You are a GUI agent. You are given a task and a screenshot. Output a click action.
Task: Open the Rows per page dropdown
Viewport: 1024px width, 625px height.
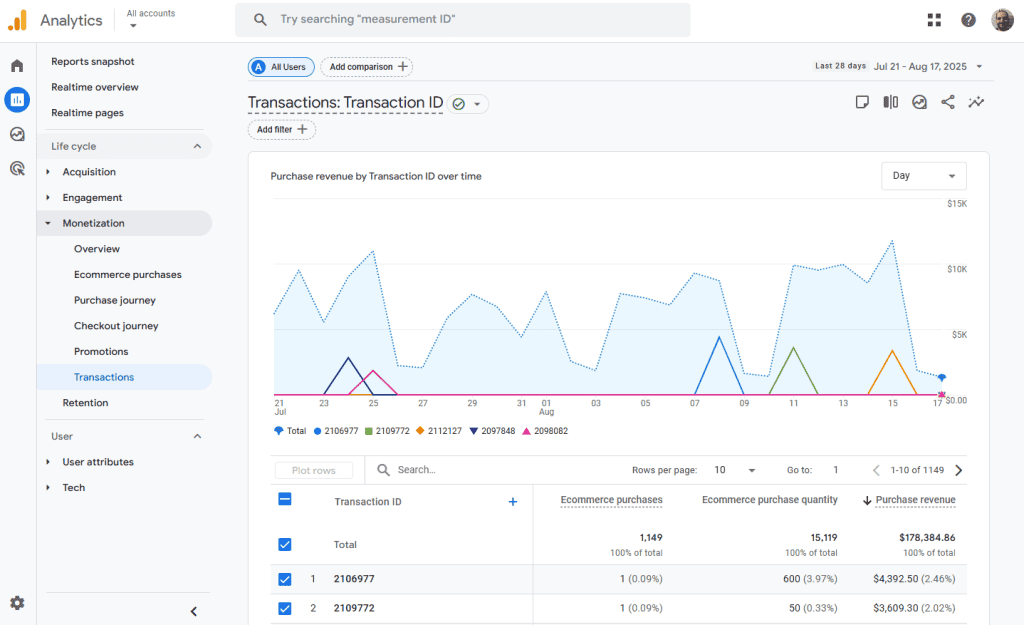click(x=735, y=470)
